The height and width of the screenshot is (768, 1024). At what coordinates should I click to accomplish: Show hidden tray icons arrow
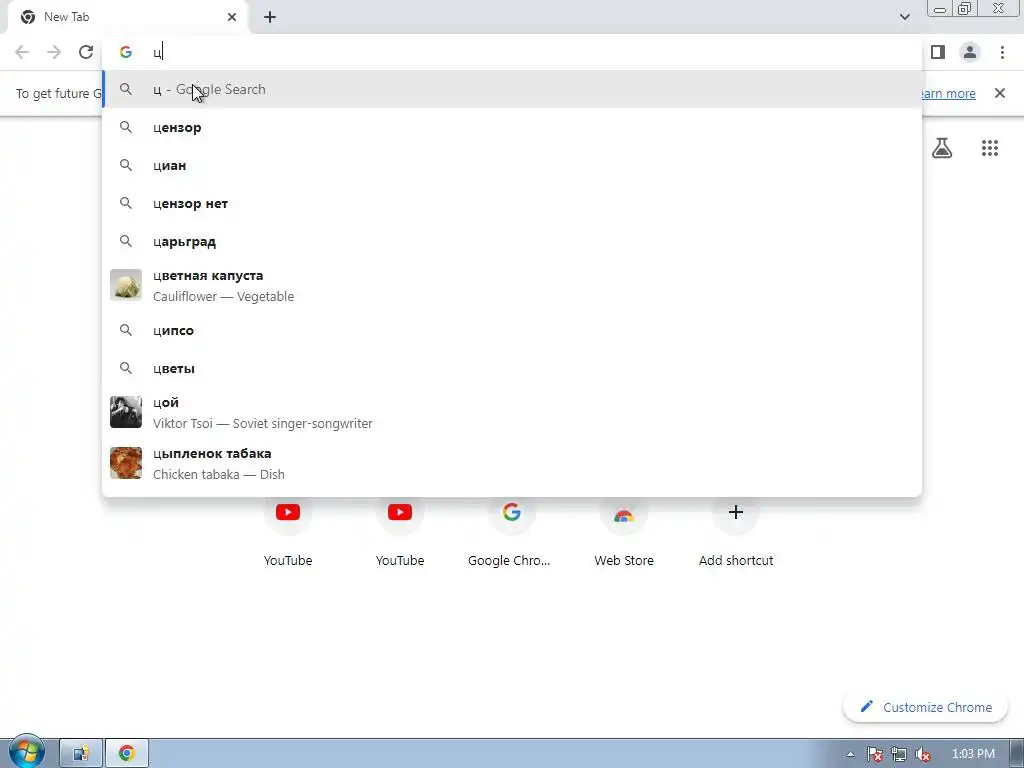(x=850, y=754)
